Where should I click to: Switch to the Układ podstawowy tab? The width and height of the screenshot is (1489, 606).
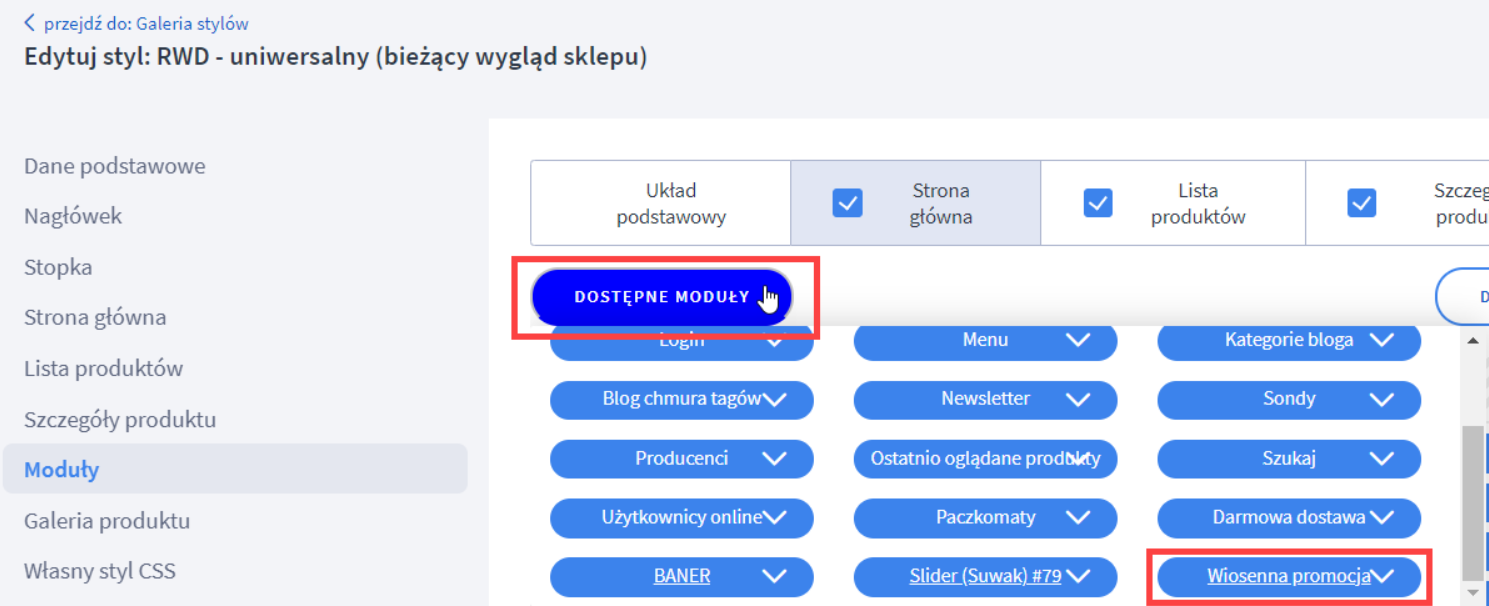tap(660, 202)
